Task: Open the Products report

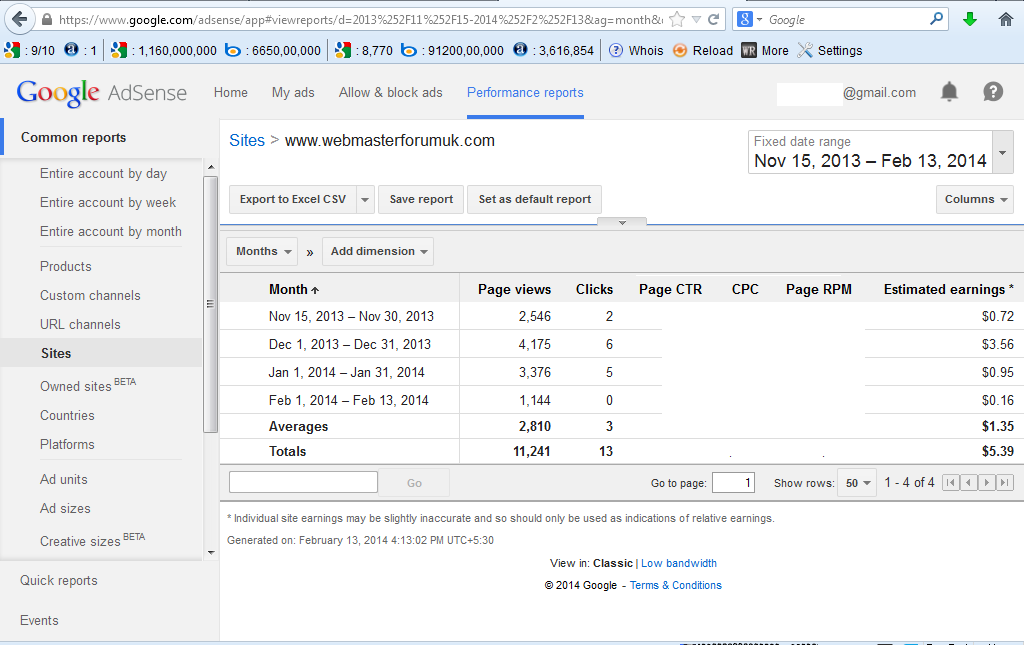Action: point(65,266)
